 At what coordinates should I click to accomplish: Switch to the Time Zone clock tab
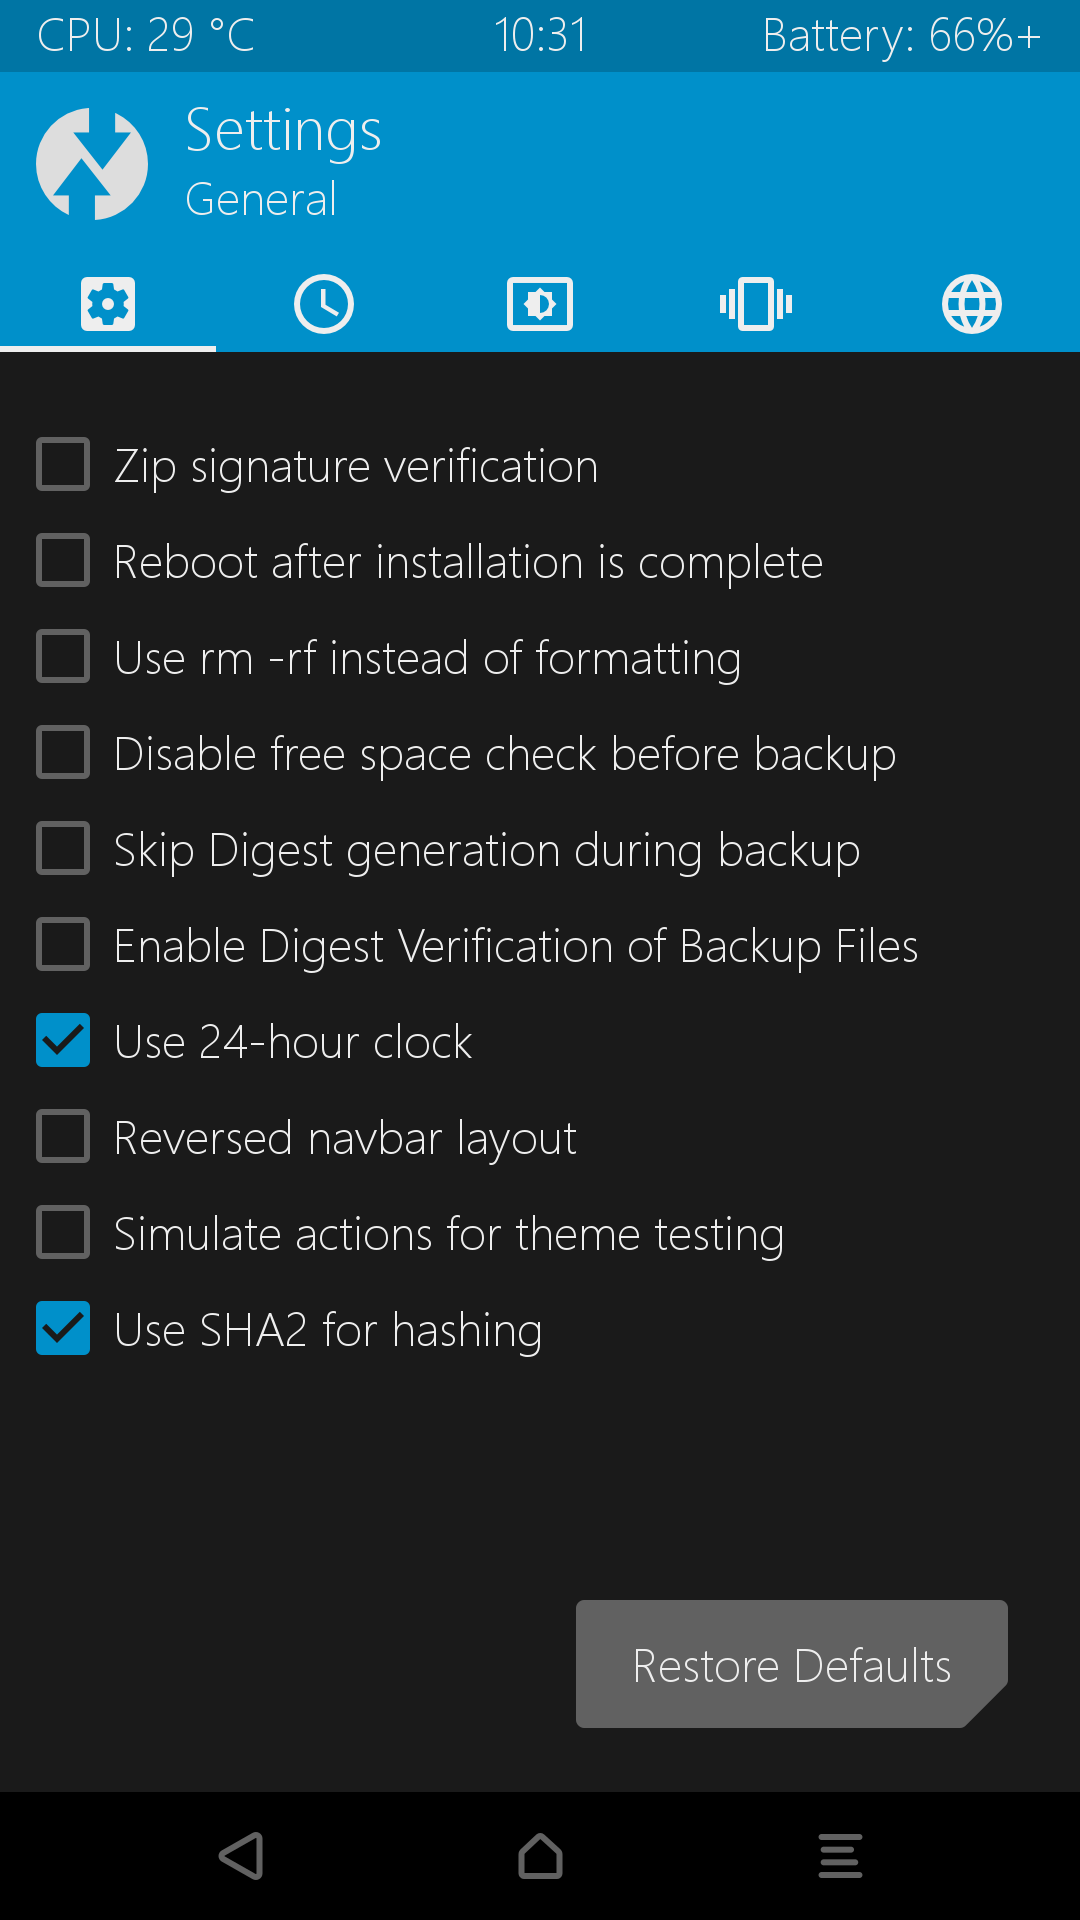point(324,304)
